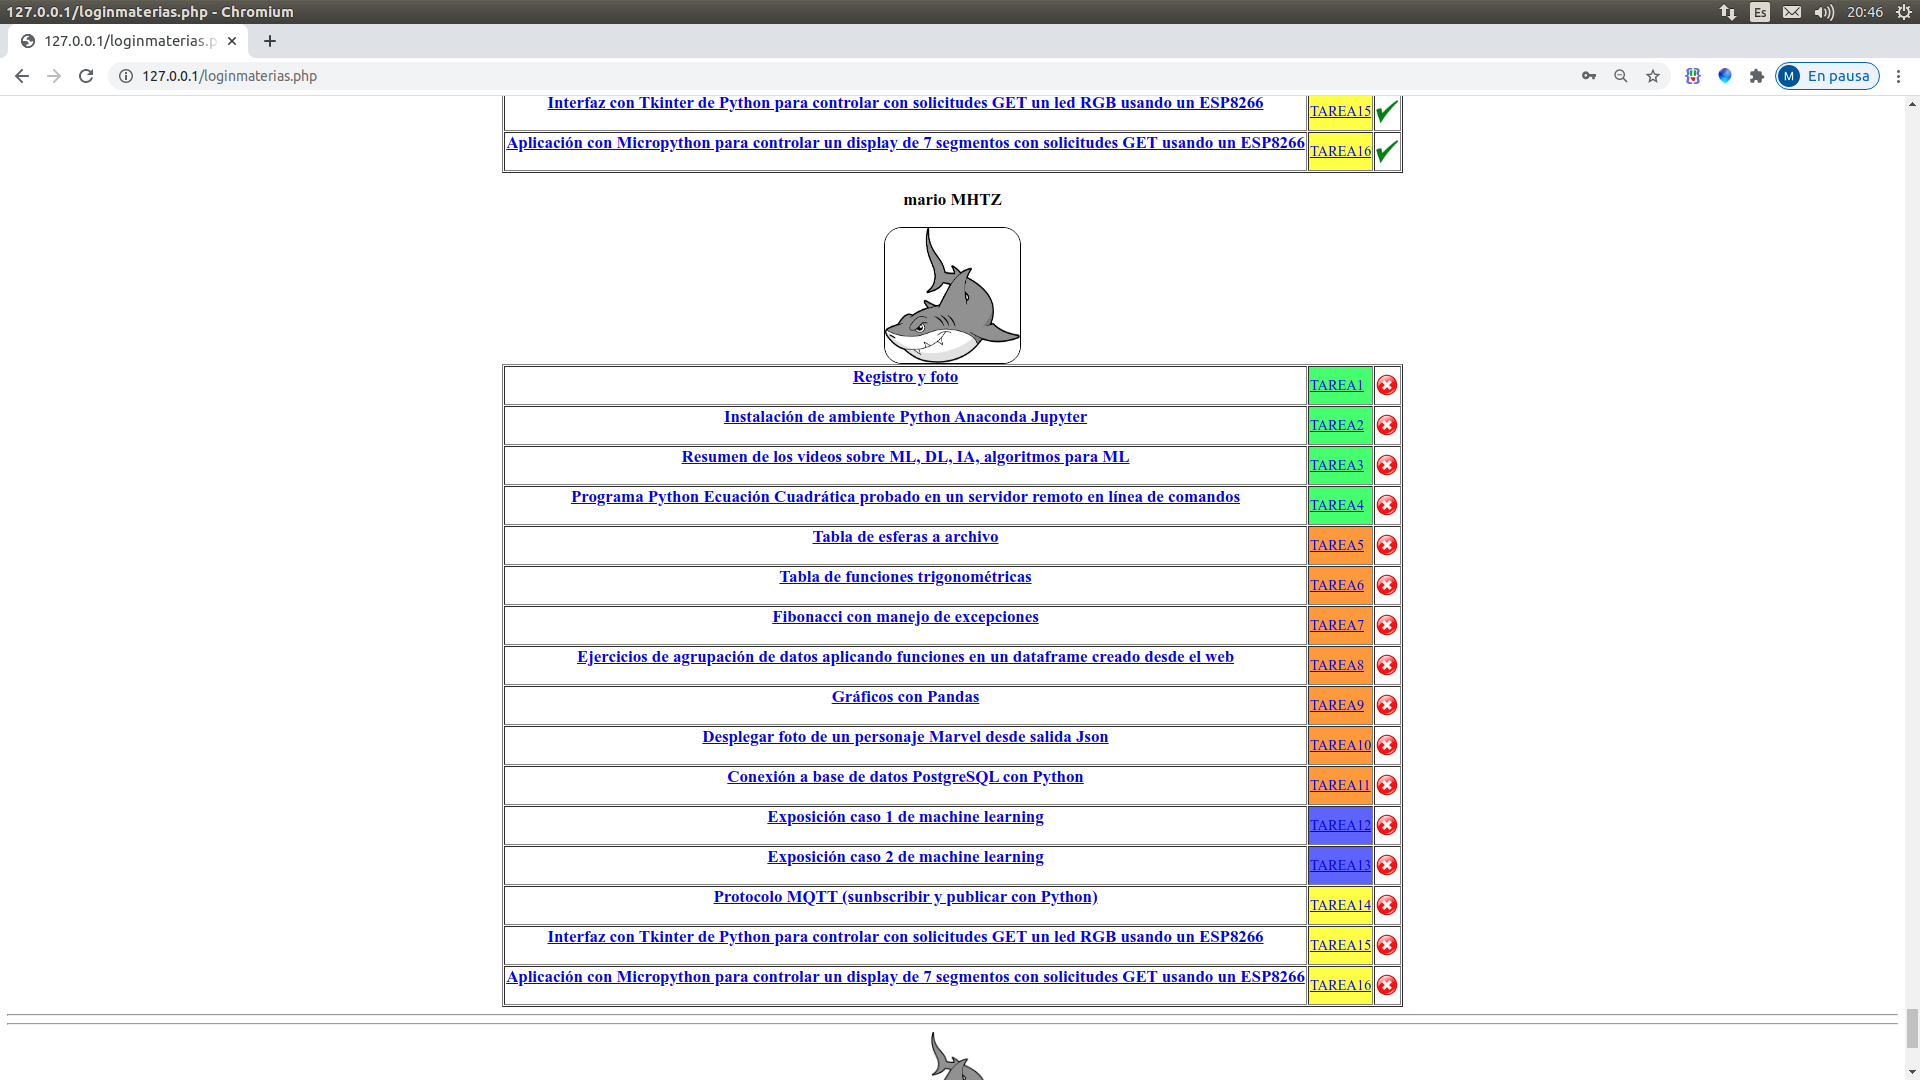Click the zoom magnifier icon in address bar
This screenshot has width=1920, height=1080.
coord(1621,76)
